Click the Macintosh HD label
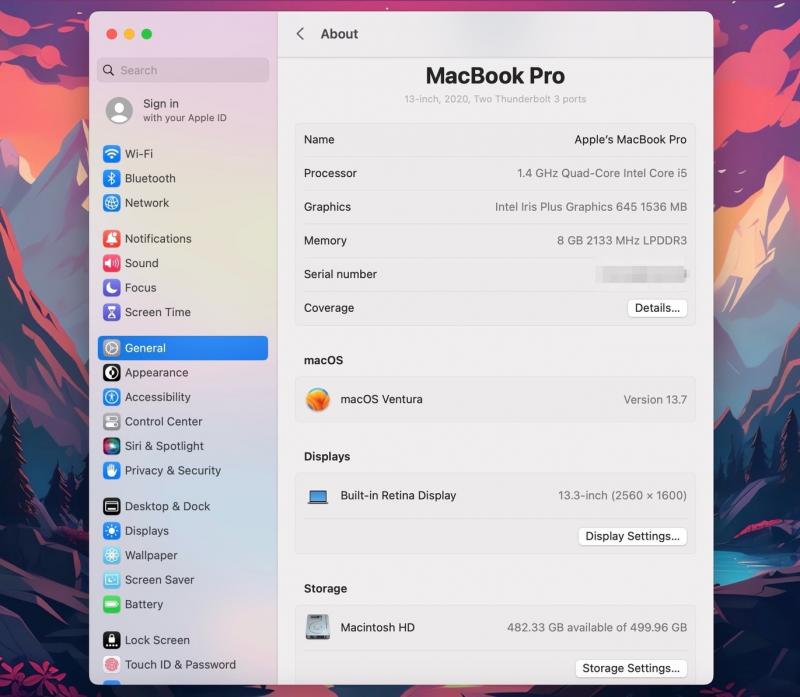800x697 pixels. point(378,627)
